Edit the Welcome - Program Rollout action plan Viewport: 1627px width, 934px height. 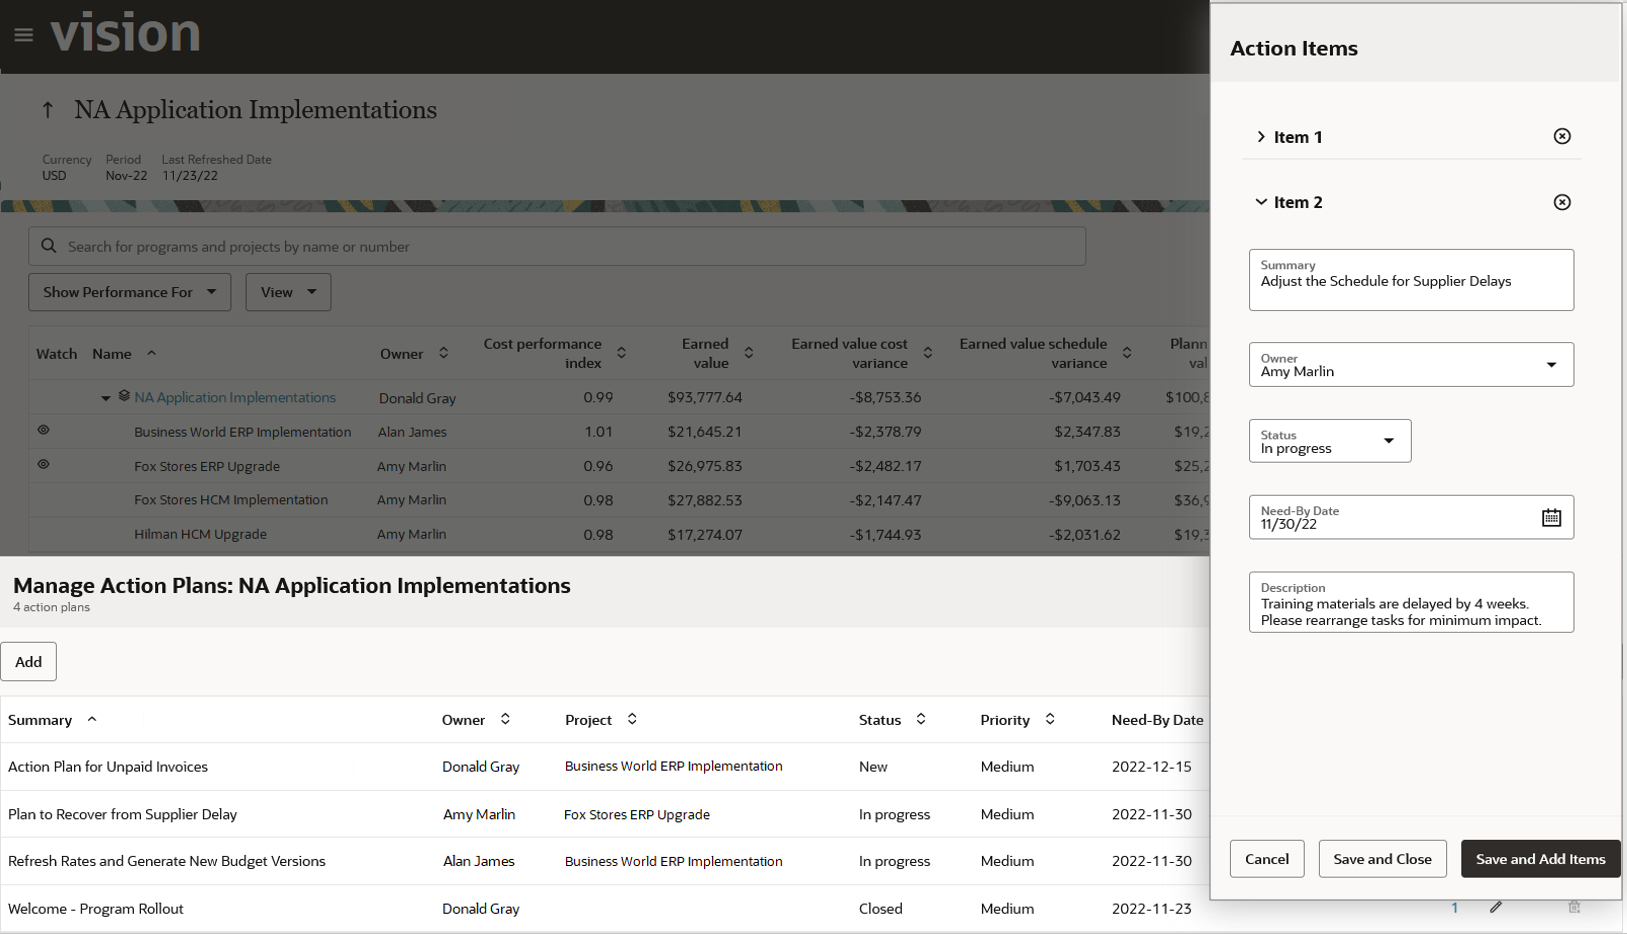pyautogui.click(x=1496, y=907)
